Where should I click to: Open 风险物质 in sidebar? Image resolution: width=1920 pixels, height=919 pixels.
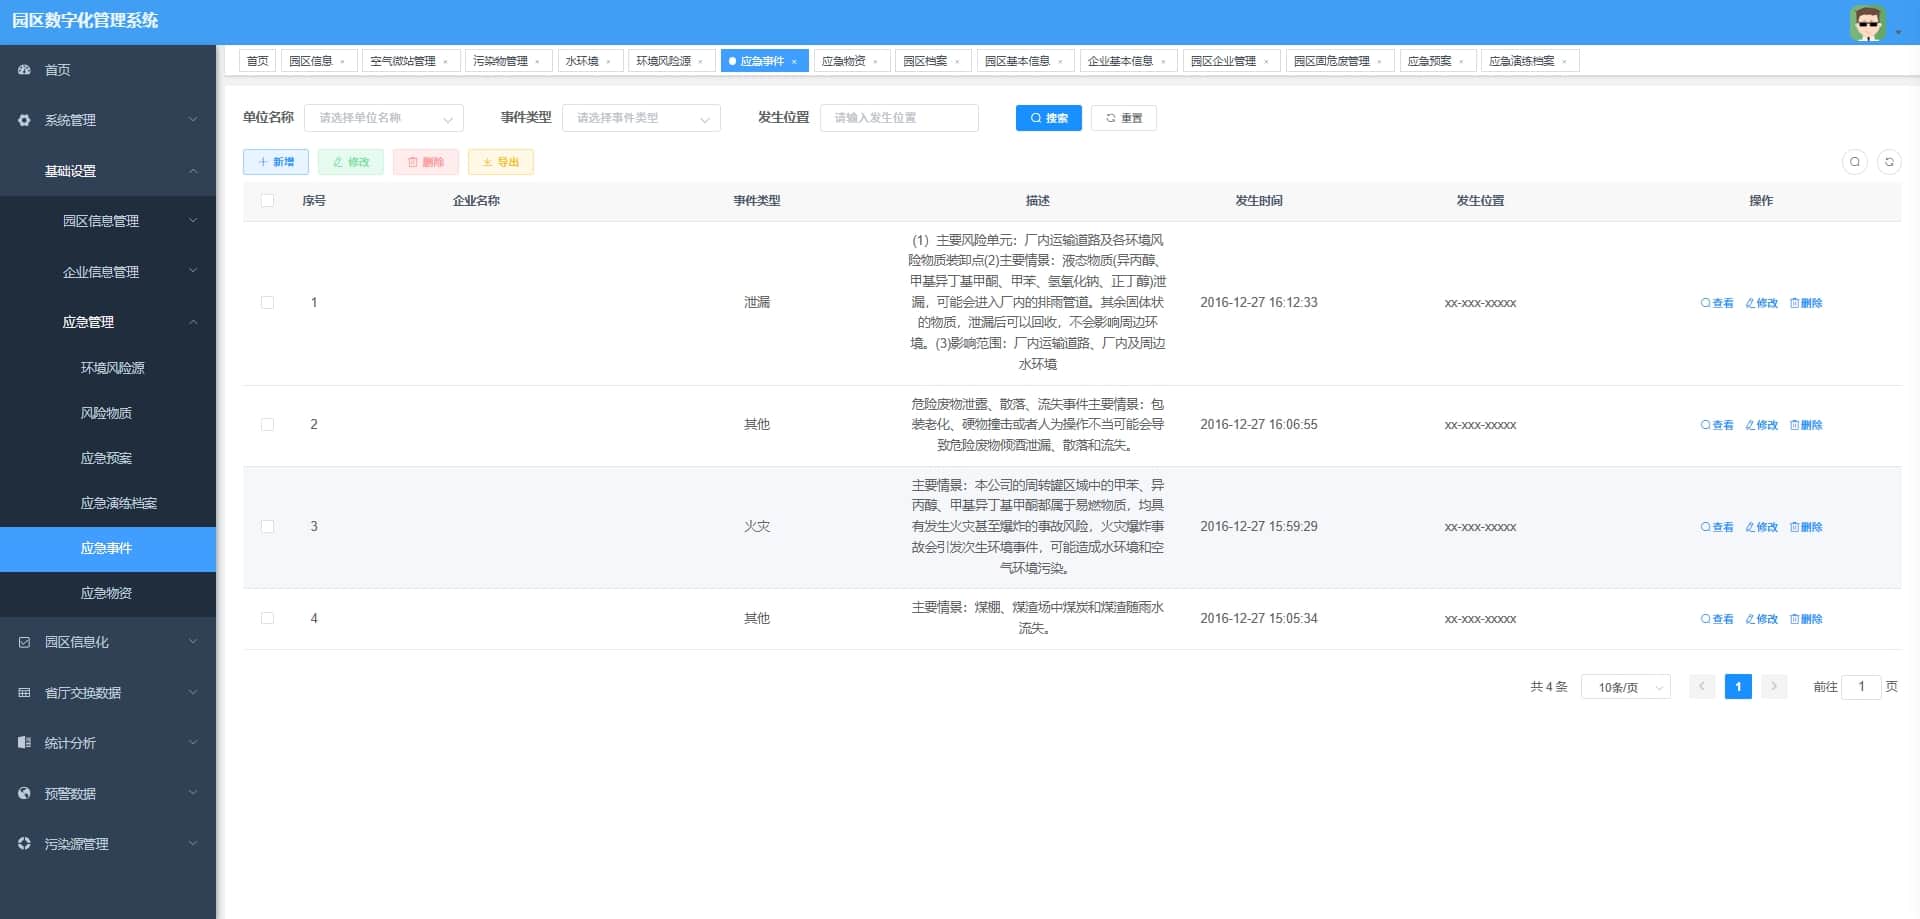(108, 413)
